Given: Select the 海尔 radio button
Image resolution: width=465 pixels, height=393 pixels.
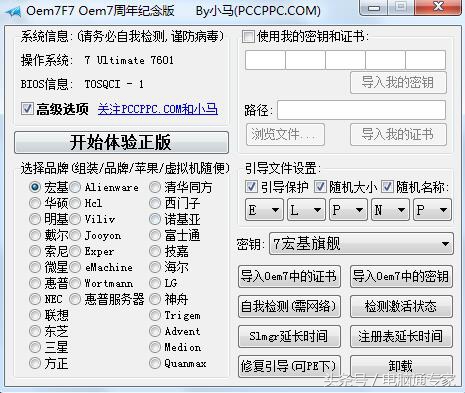Looking at the screenshot, I should point(155,267).
